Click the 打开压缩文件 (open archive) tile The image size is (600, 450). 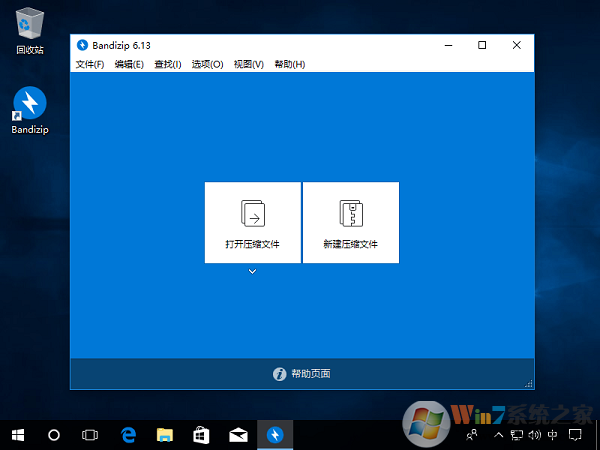tap(252, 222)
